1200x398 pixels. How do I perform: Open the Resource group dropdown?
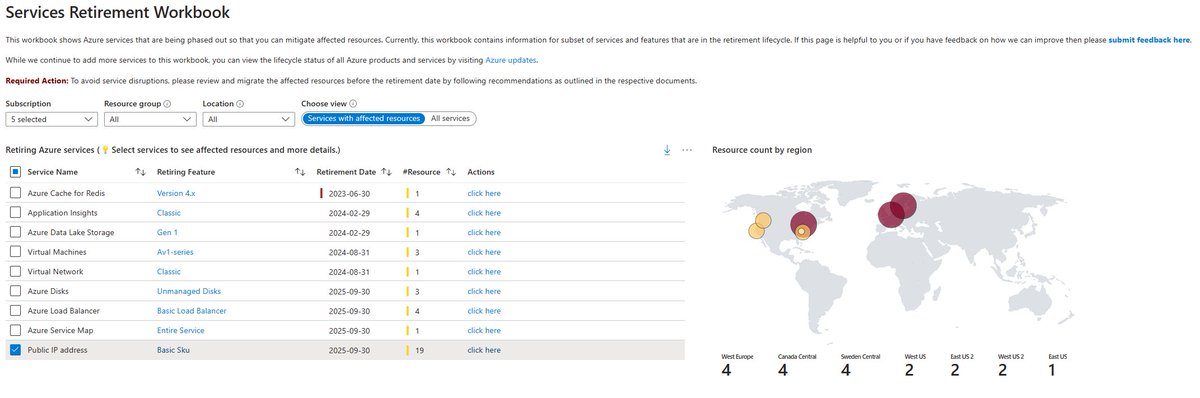(149, 119)
